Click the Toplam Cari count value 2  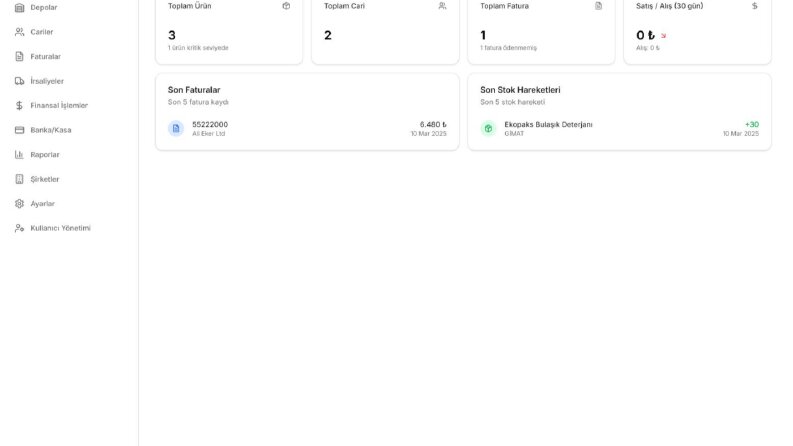tap(328, 35)
